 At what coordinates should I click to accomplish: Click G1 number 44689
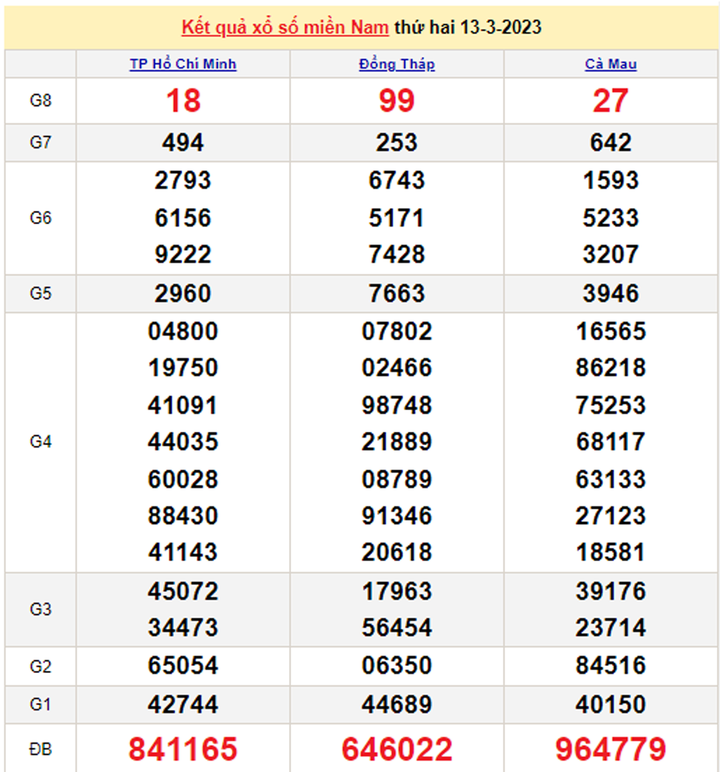(x=397, y=705)
